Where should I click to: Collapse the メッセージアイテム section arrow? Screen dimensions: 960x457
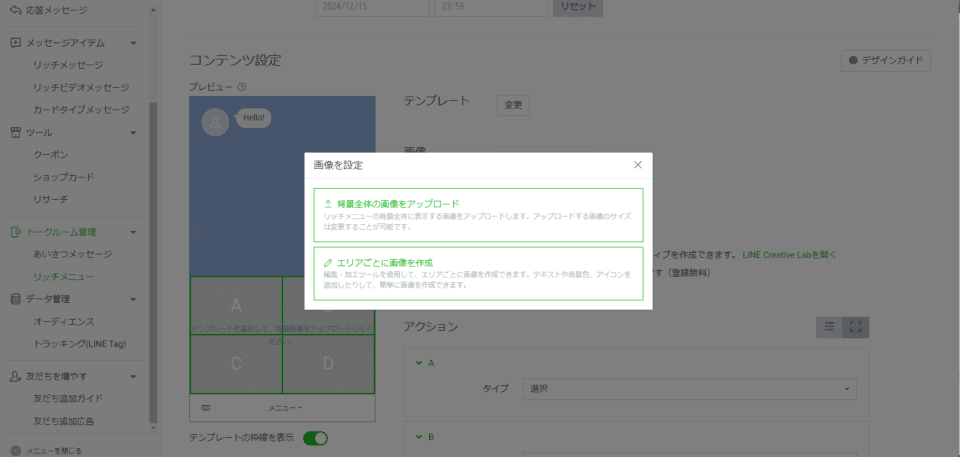pyautogui.click(x=133, y=43)
